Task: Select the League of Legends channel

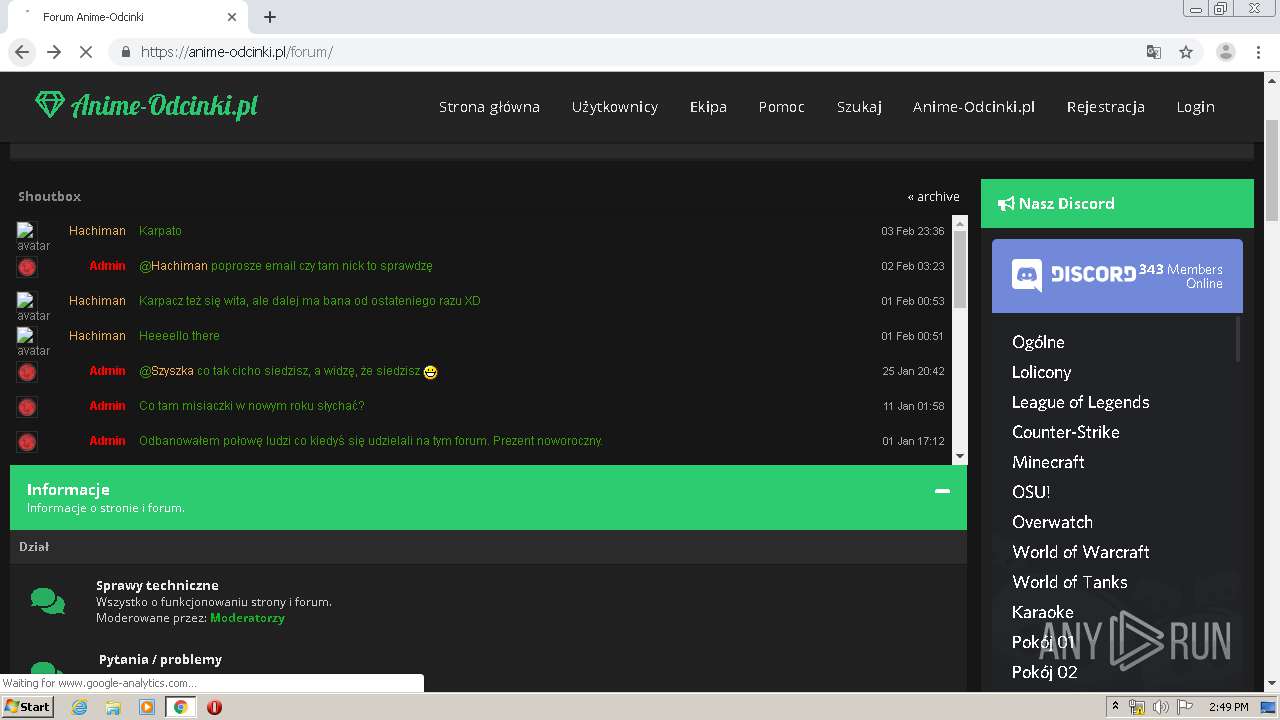Action: click(1080, 402)
